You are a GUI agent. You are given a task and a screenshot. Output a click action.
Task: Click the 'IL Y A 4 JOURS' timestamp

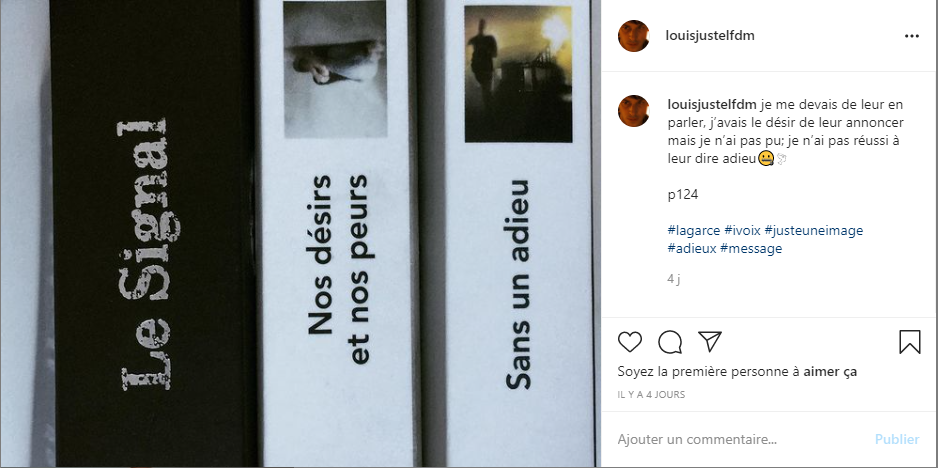tap(651, 395)
